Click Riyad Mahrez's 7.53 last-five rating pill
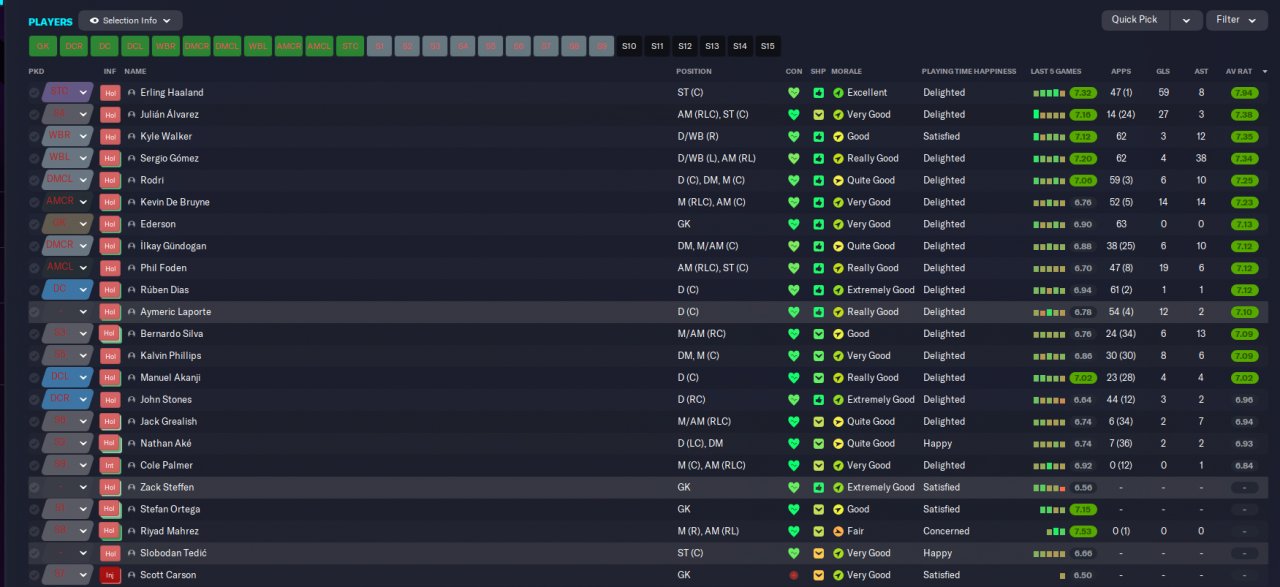1280x587 pixels. click(1083, 531)
